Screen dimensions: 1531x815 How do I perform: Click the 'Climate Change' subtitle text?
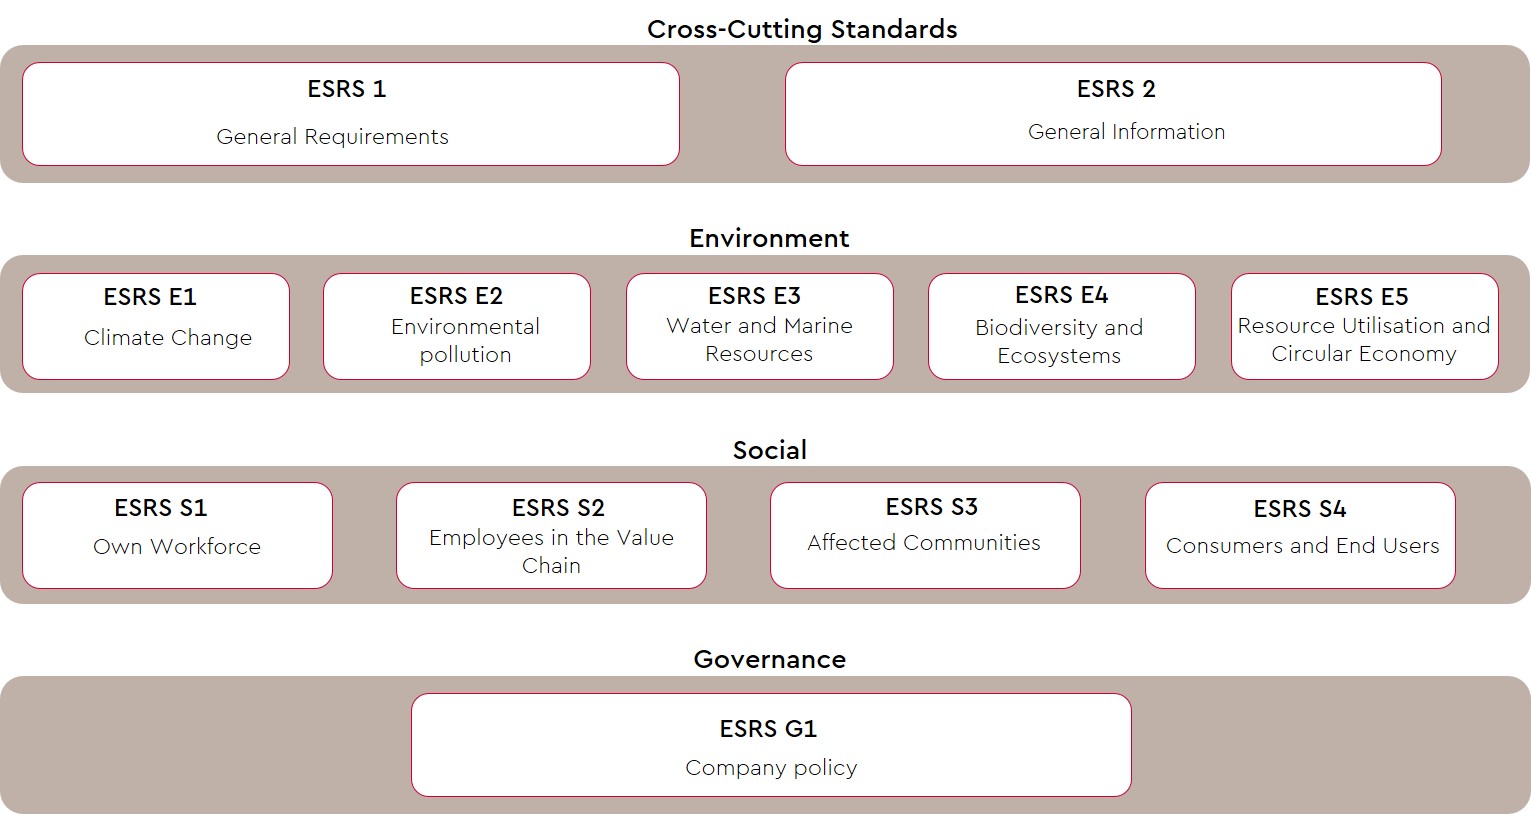click(x=168, y=338)
